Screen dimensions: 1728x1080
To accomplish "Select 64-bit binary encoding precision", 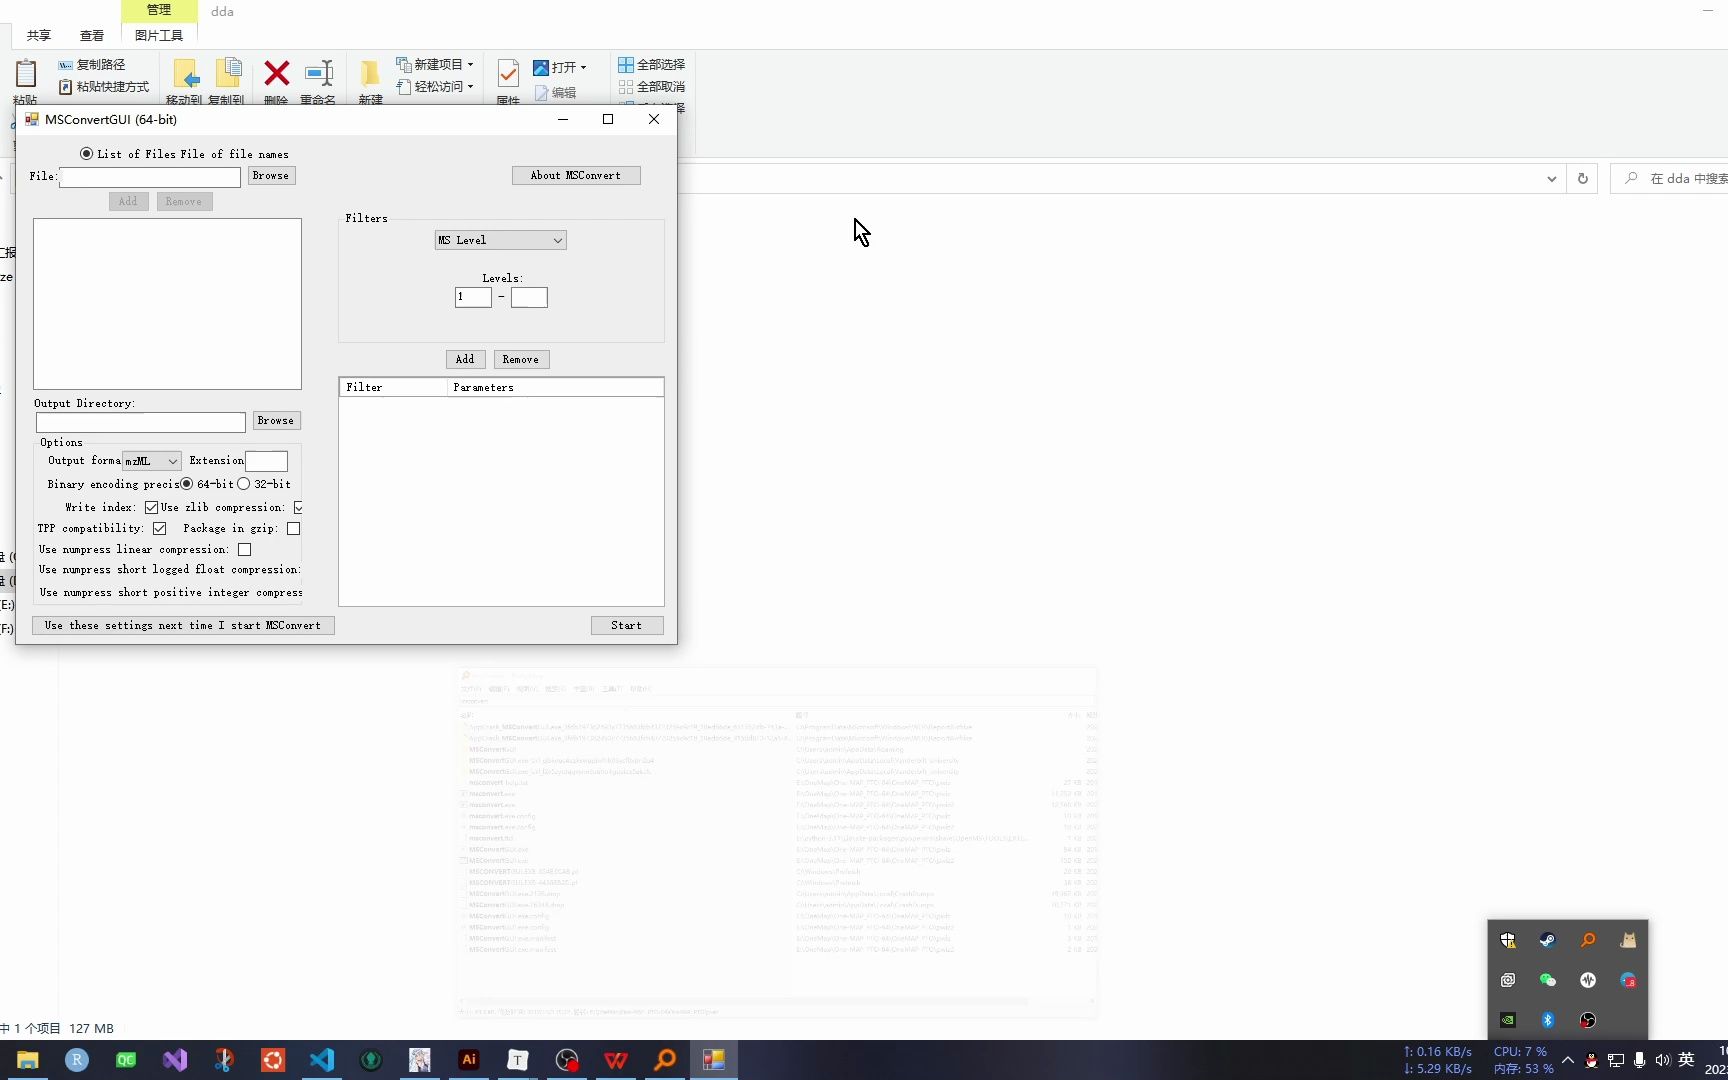I will pos(187,484).
